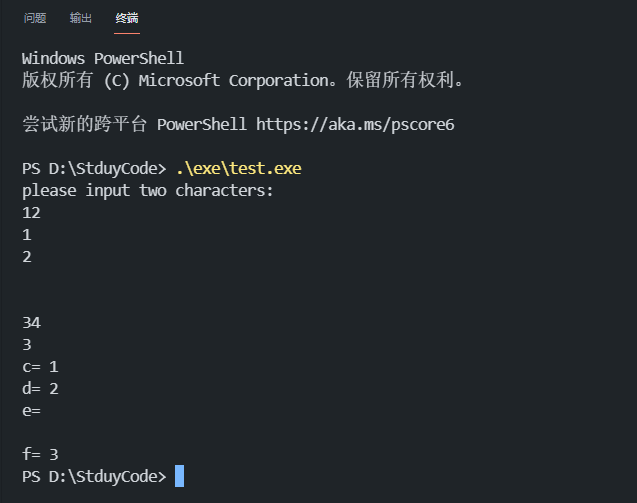Viewport: 637px width, 503px height.
Task: Click the 'please input two characters:' line
Action: pyautogui.click(x=148, y=191)
